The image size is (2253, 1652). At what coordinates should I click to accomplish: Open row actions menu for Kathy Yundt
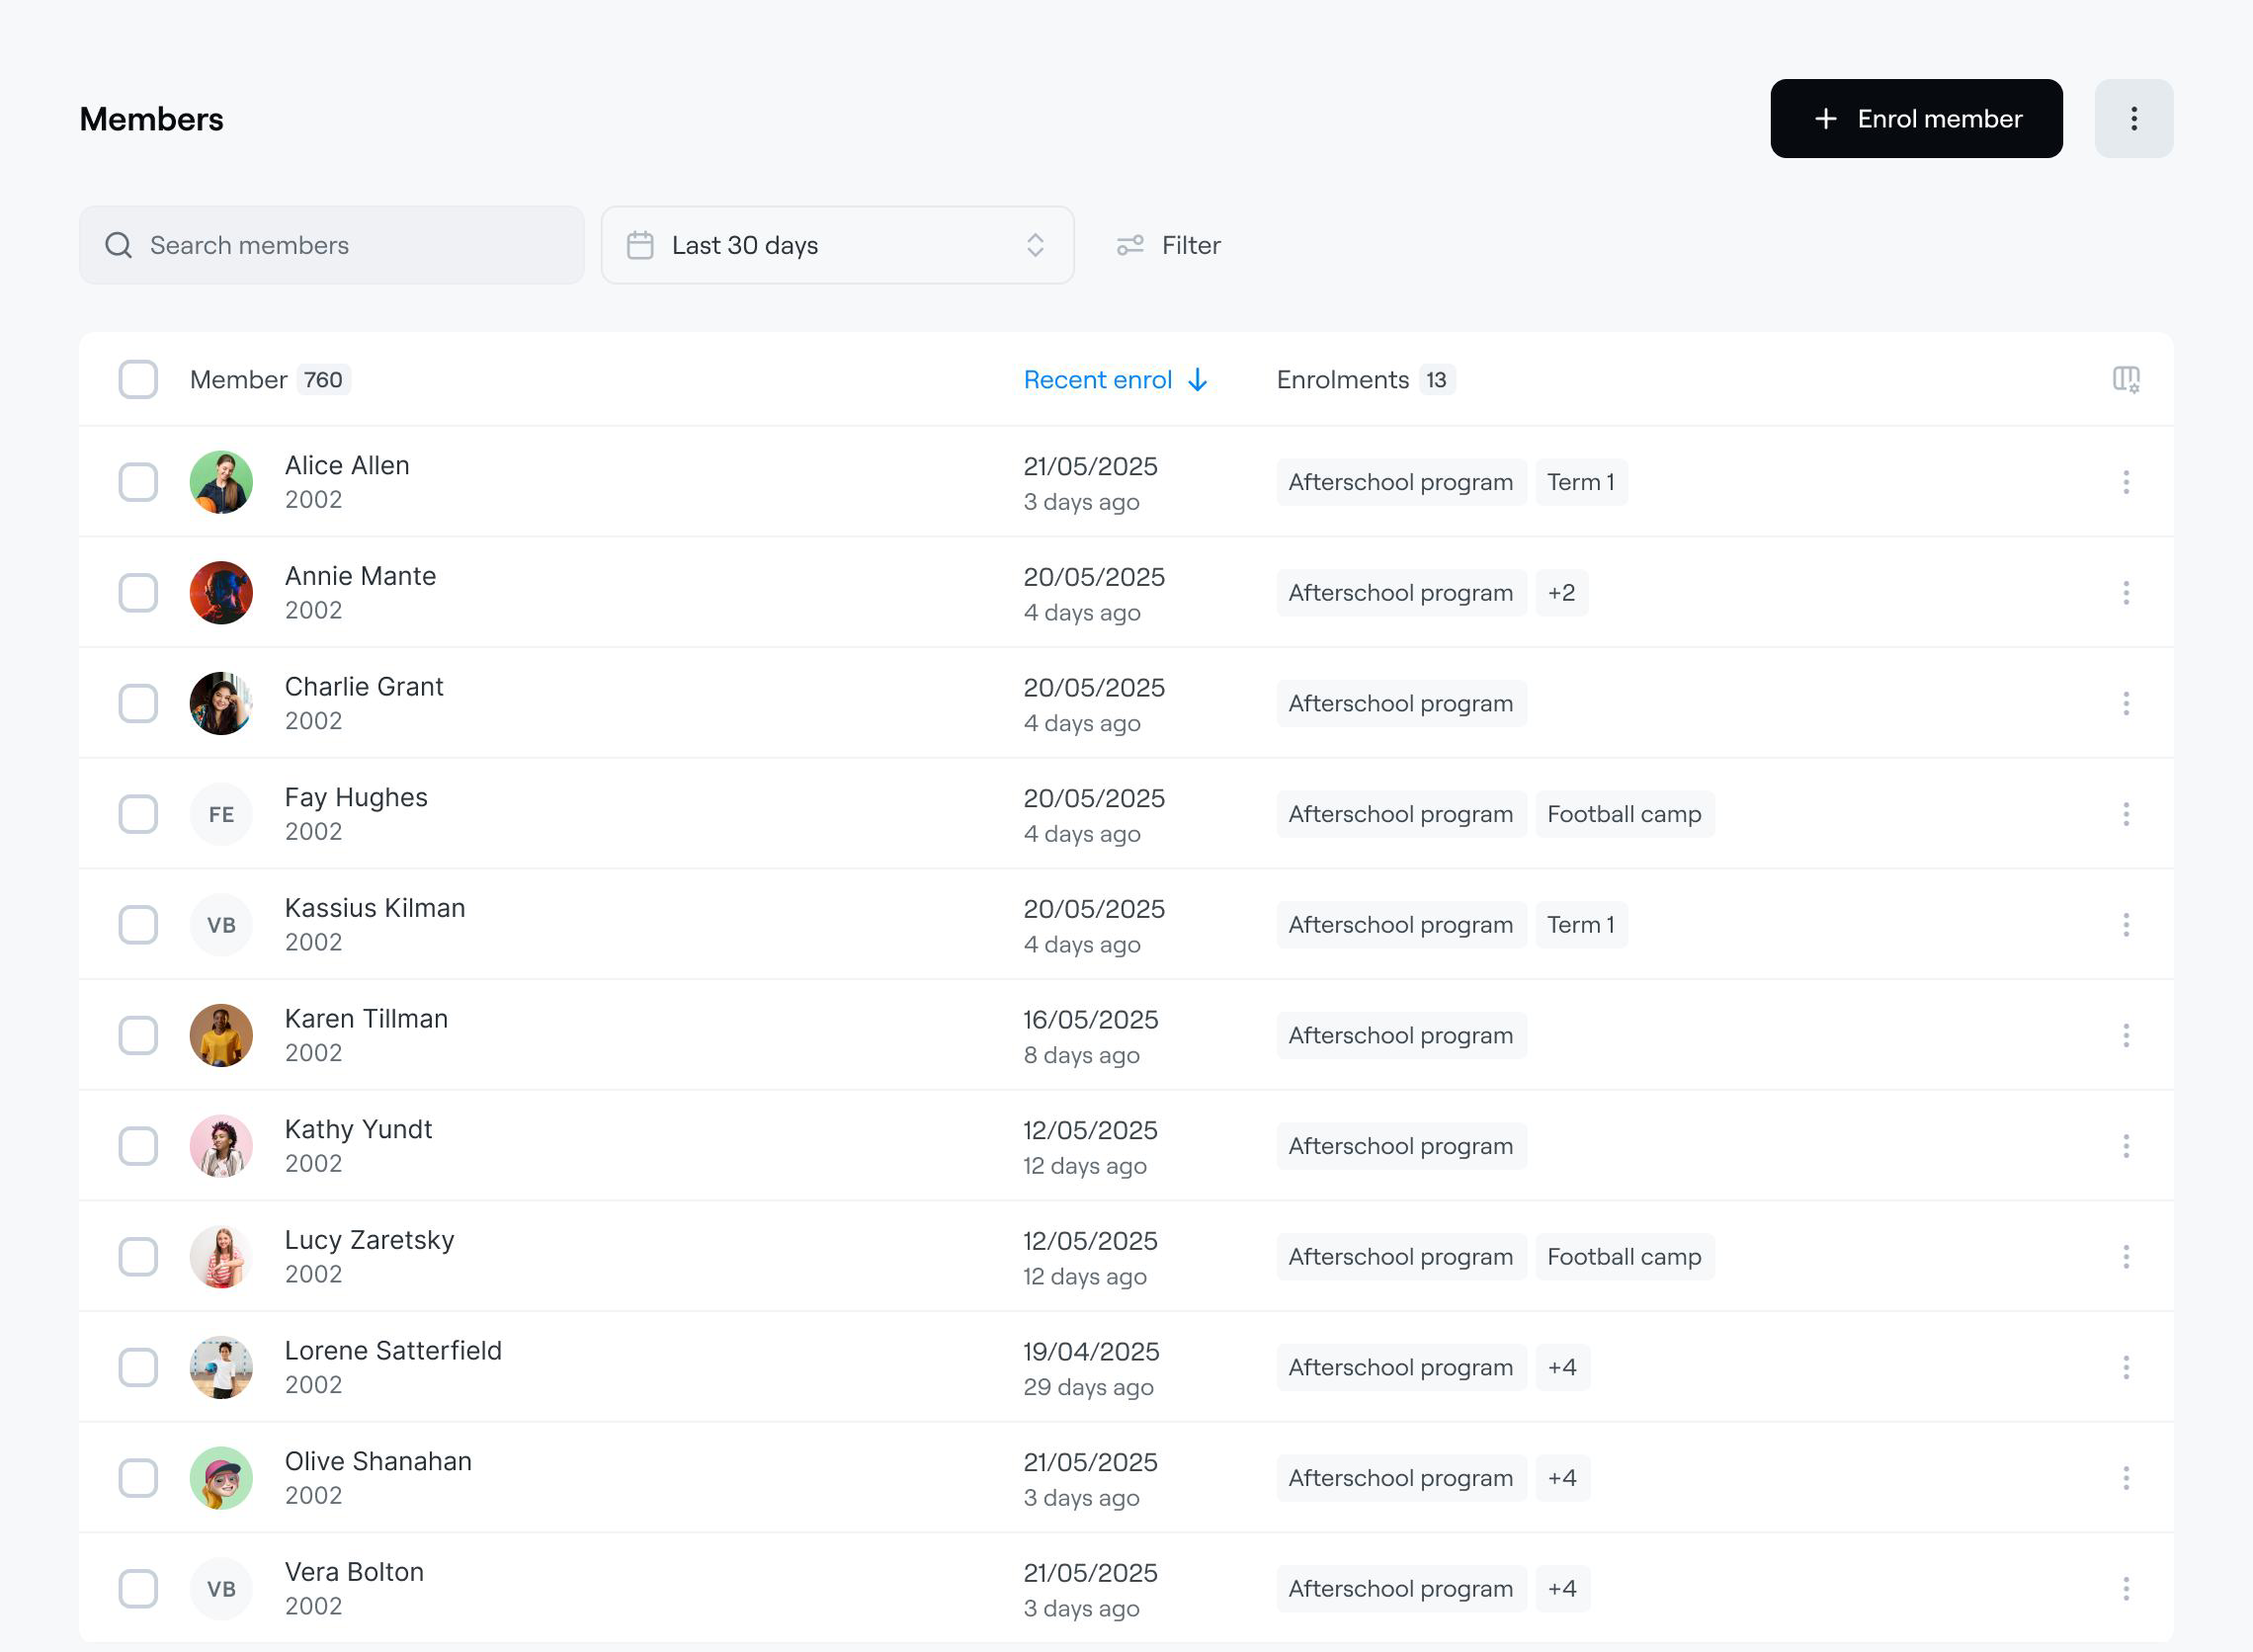pyautogui.click(x=2125, y=1146)
